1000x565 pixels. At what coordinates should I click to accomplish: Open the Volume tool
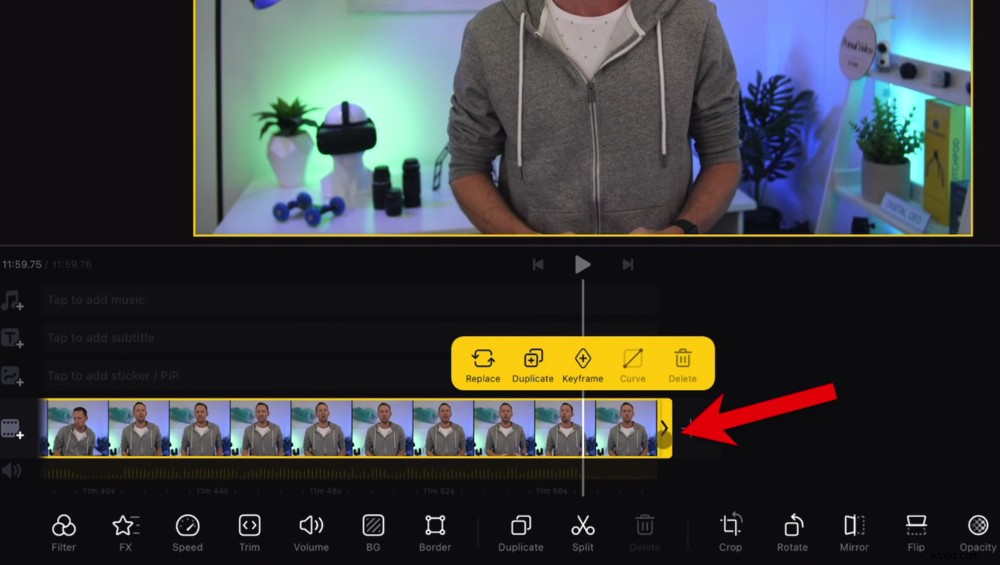[311, 532]
